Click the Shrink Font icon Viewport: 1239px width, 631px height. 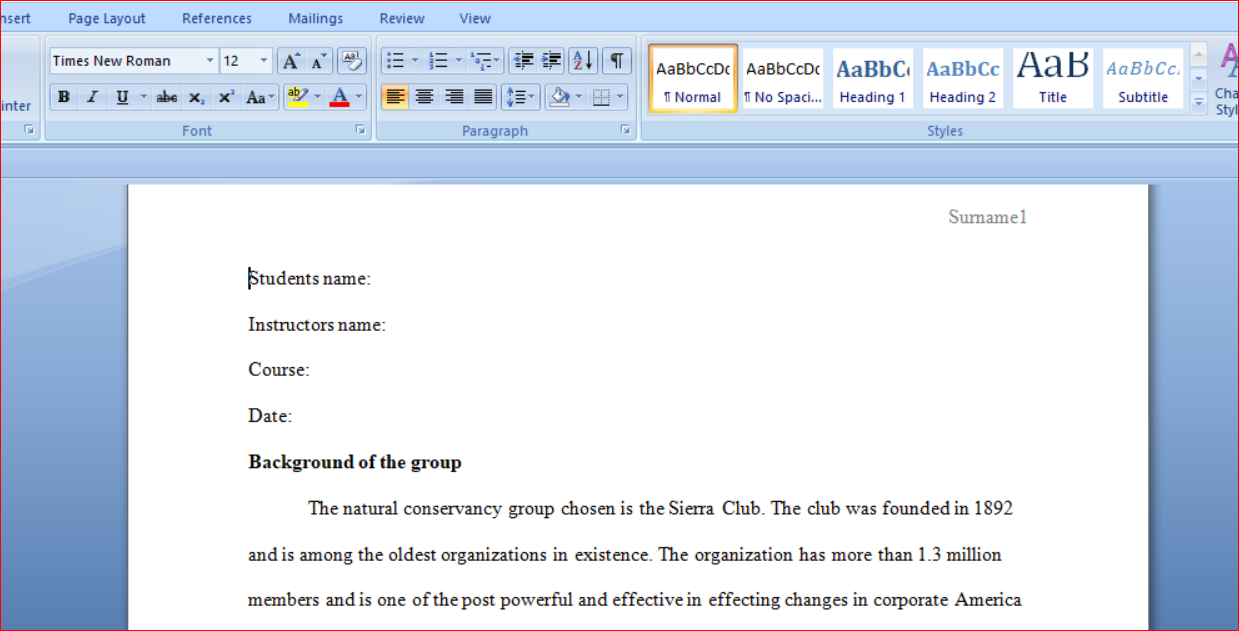(x=318, y=61)
